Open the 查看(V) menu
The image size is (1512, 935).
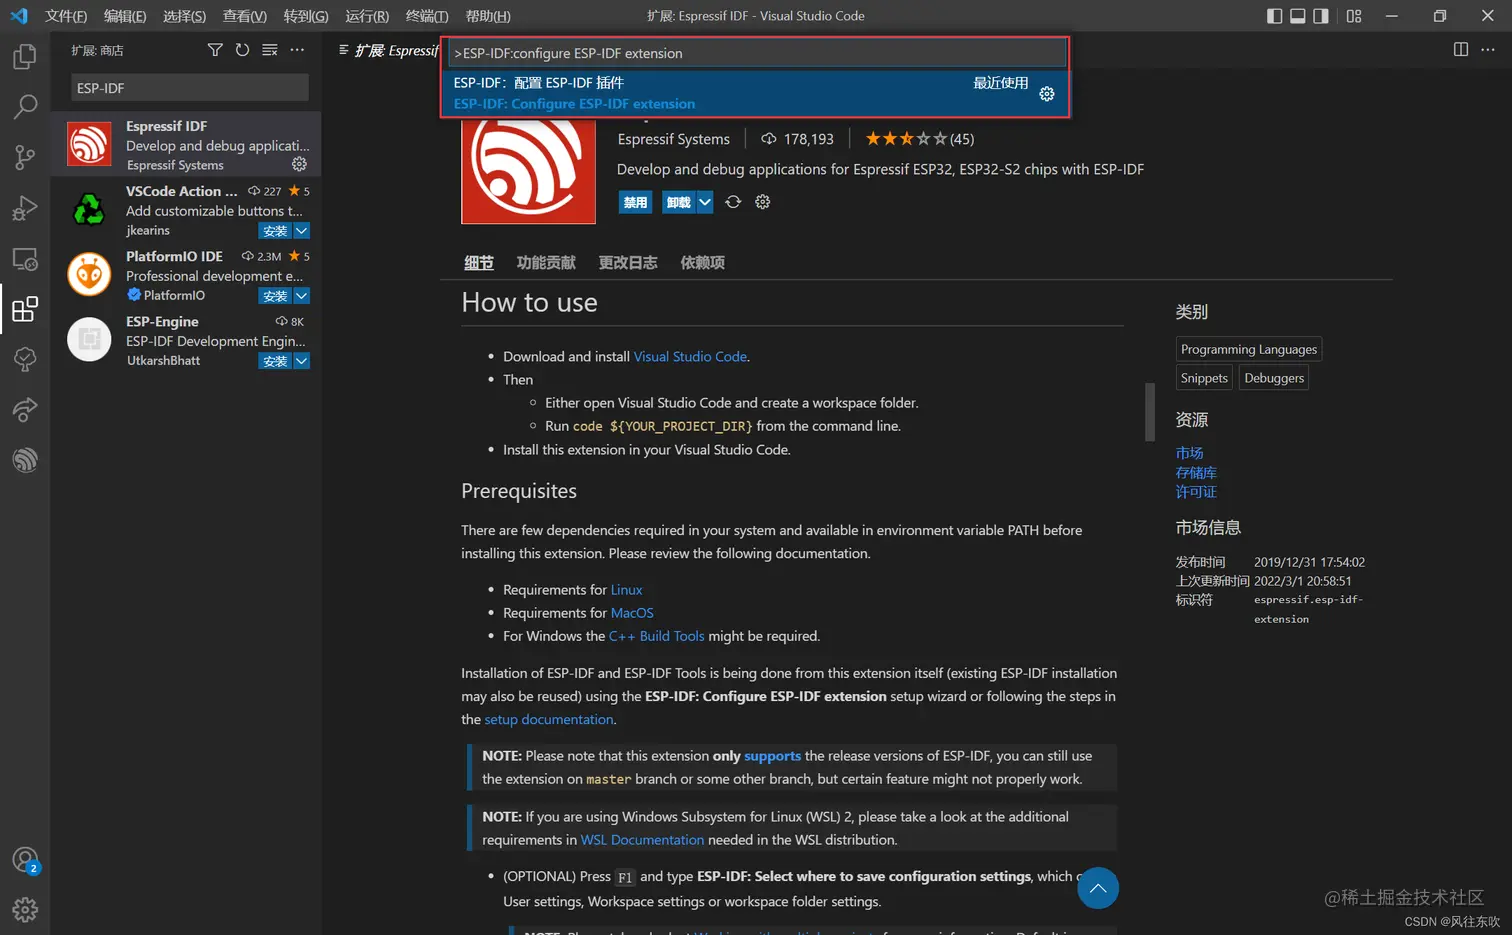[x=245, y=16]
